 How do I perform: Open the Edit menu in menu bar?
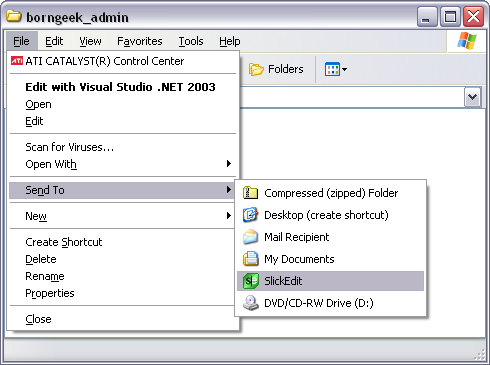54,41
